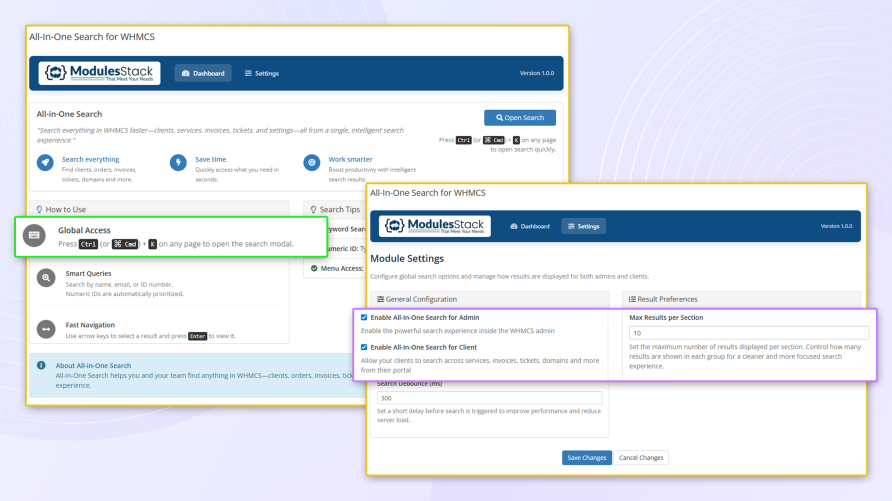Toggle Enable All-In-One Search for Client checkbox
The height and width of the screenshot is (501, 892).
coord(364,347)
